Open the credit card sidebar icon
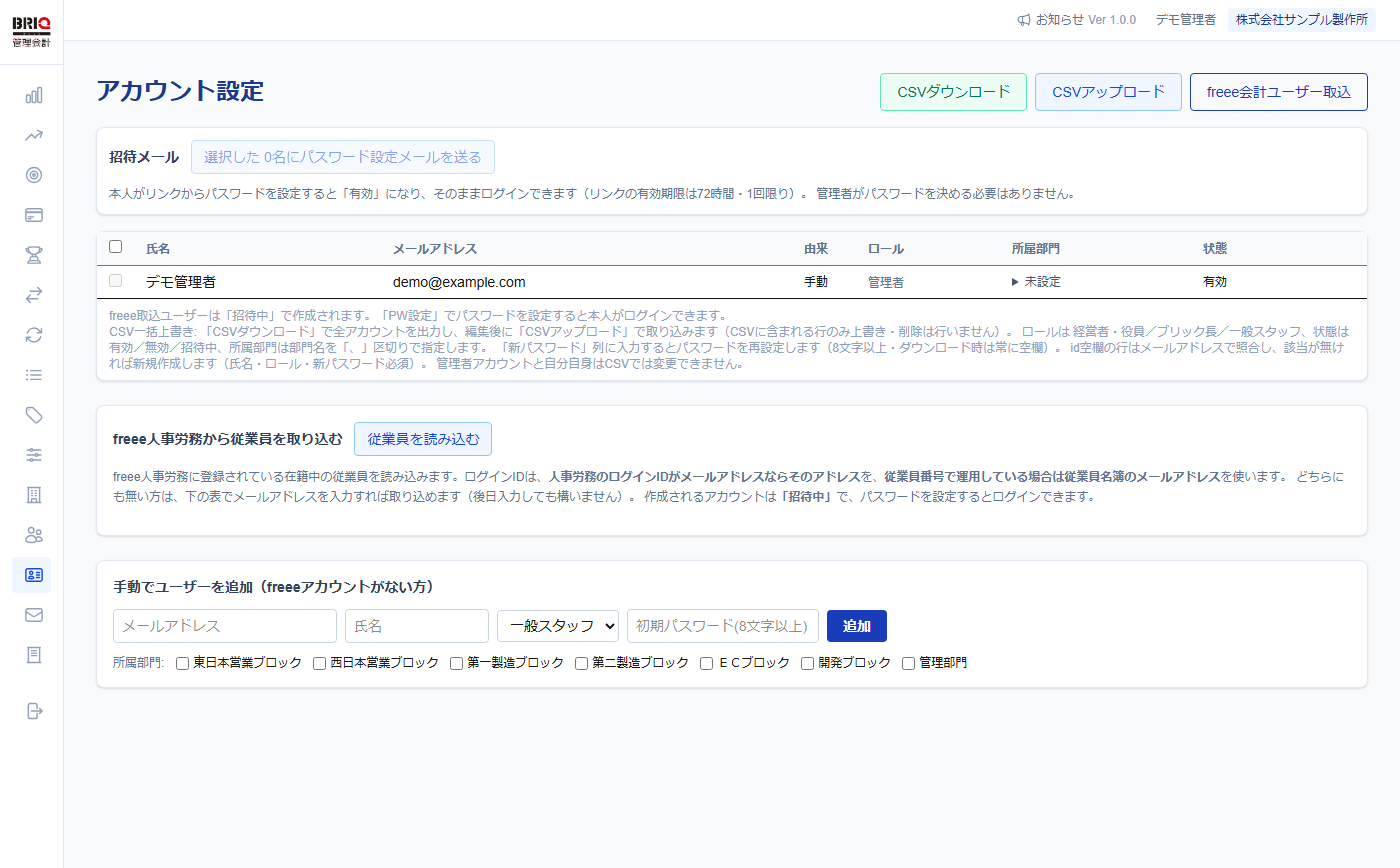Viewport: 1400px width, 868px height. point(34,215)
